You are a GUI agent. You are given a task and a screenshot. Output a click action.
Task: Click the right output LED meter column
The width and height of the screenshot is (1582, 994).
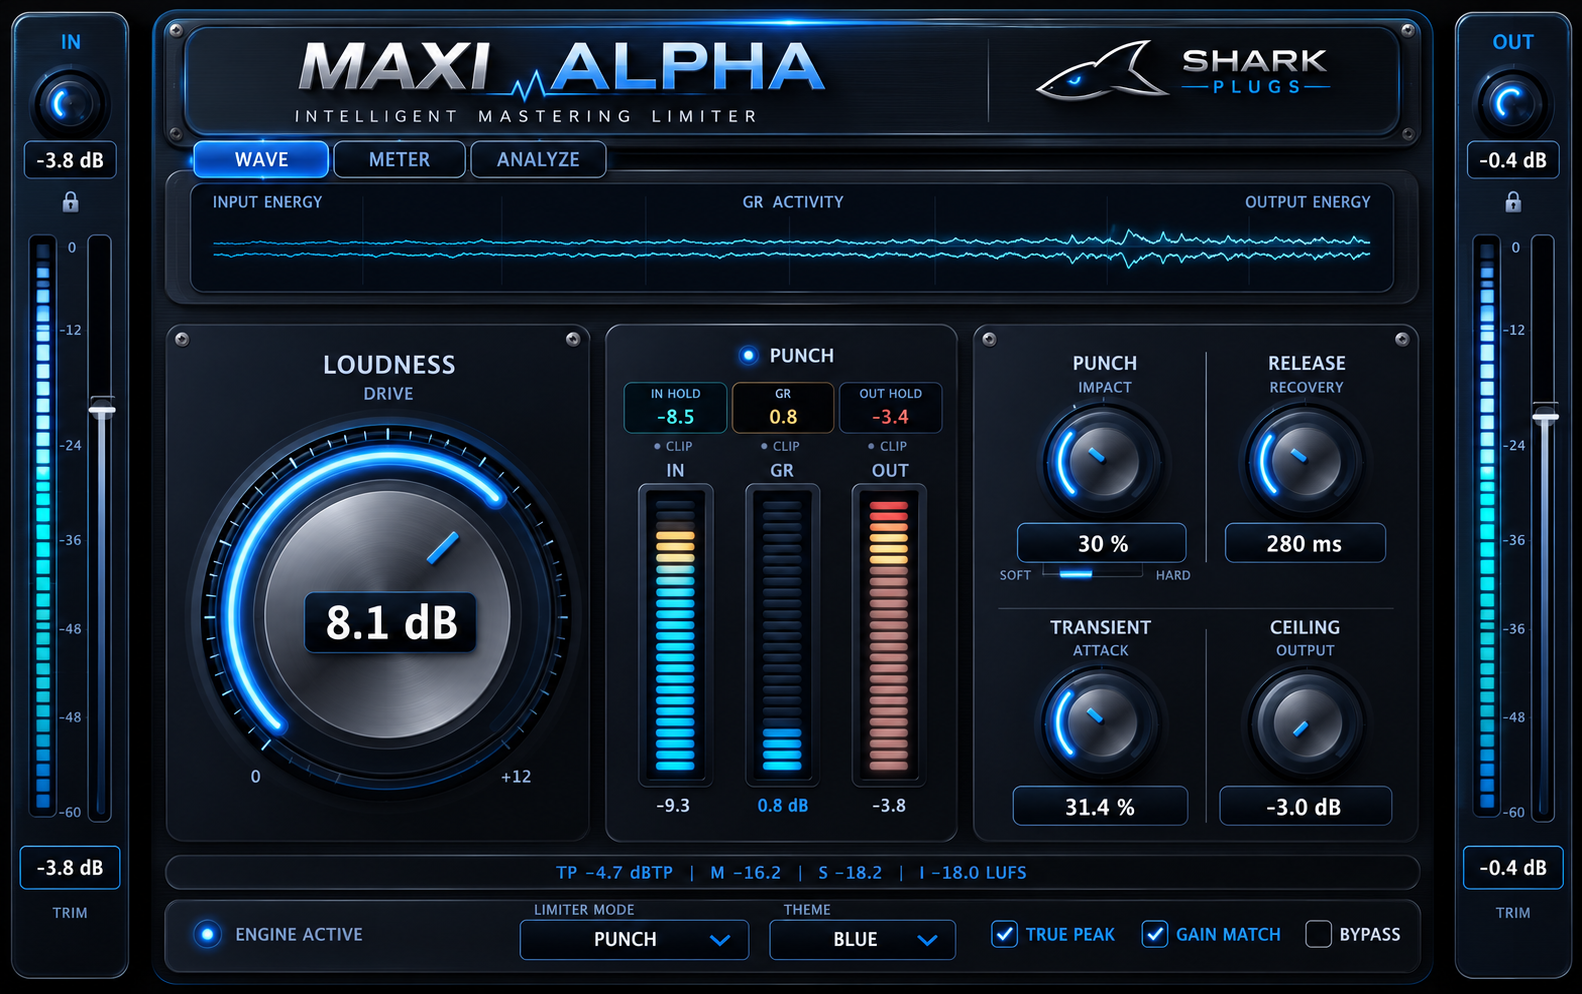pyautogui.click(x=1487, y=524)
